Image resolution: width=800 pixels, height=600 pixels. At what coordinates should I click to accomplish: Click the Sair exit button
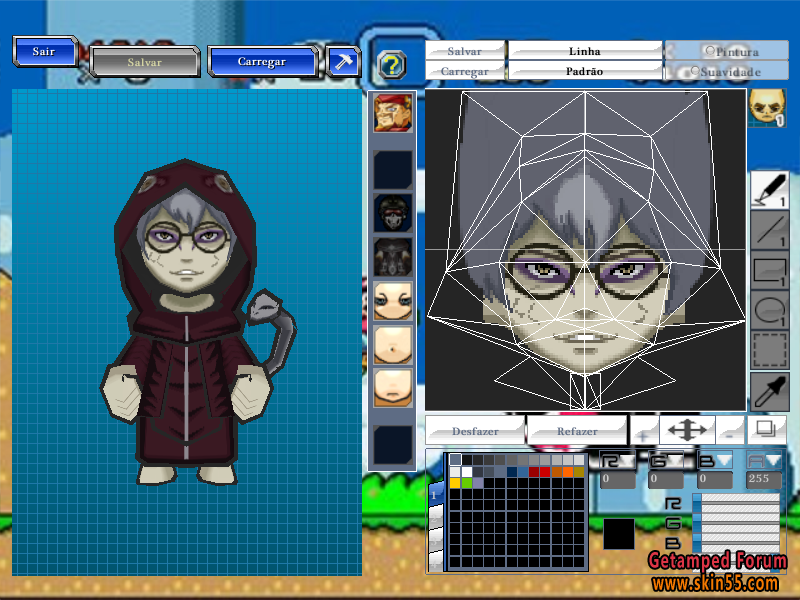point(44,51)
